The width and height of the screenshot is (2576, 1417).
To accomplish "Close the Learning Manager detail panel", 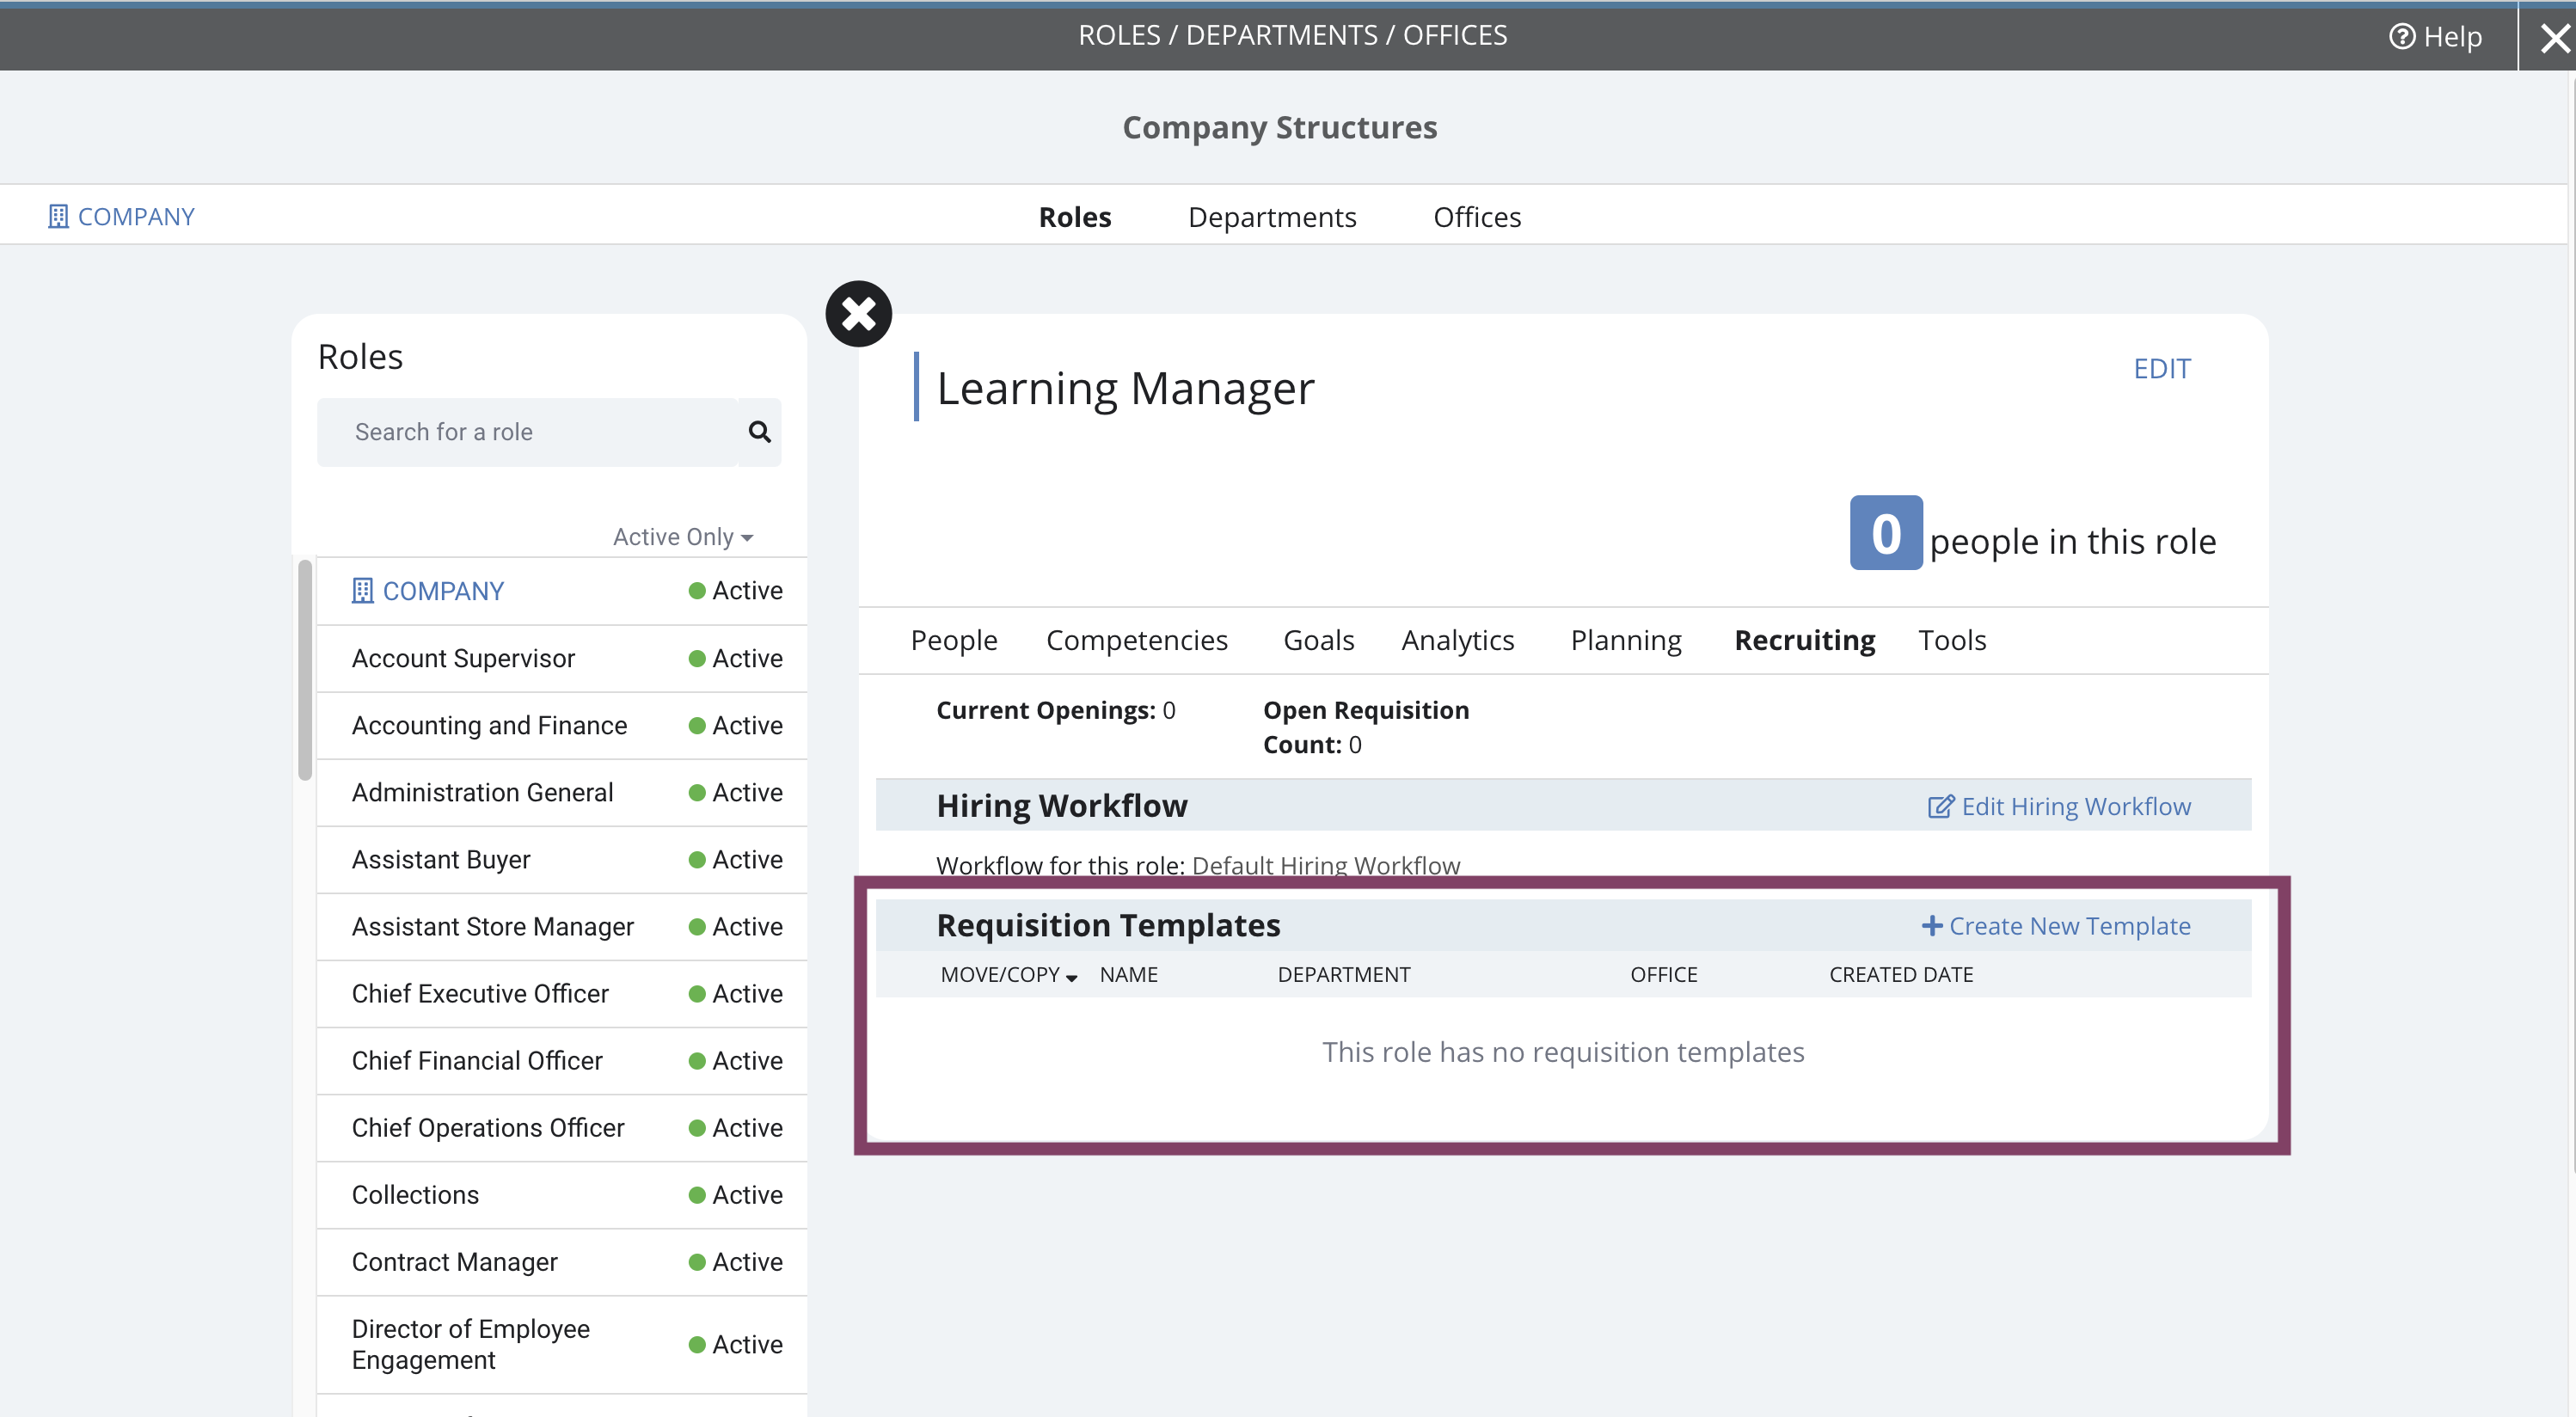I will pos(858,314).
